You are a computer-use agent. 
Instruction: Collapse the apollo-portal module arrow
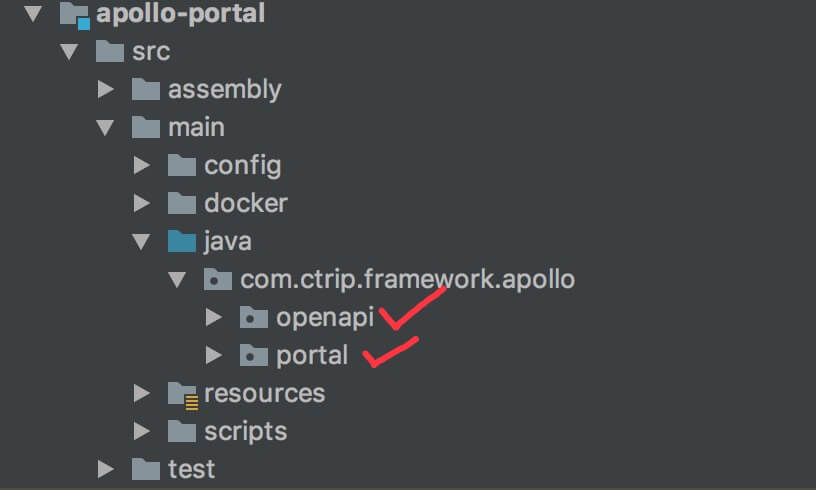tap(33, 15)
